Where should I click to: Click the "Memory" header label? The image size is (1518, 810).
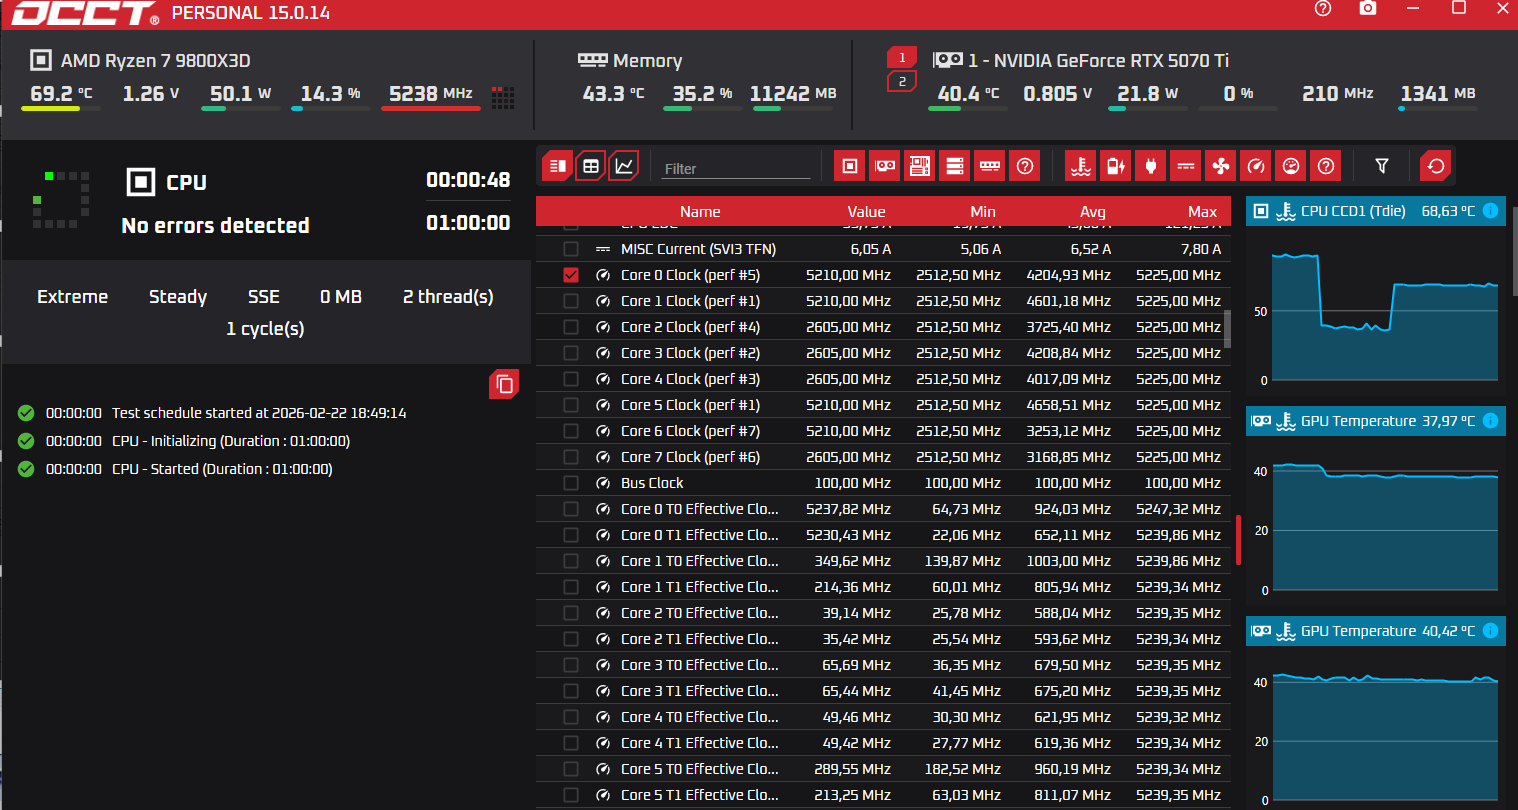click(647, 61)
